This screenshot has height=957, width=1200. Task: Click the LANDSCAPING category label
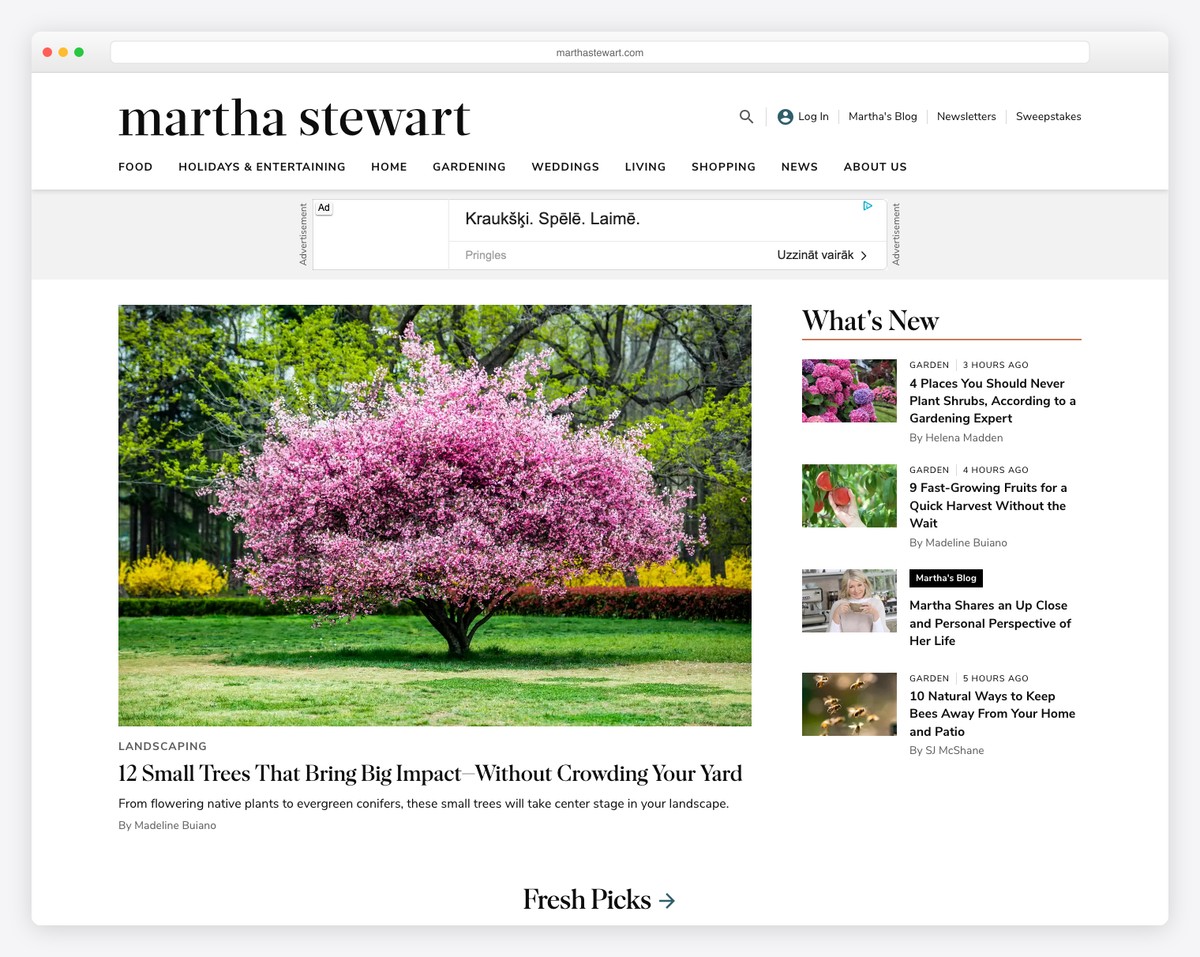[x=162, y=746]
